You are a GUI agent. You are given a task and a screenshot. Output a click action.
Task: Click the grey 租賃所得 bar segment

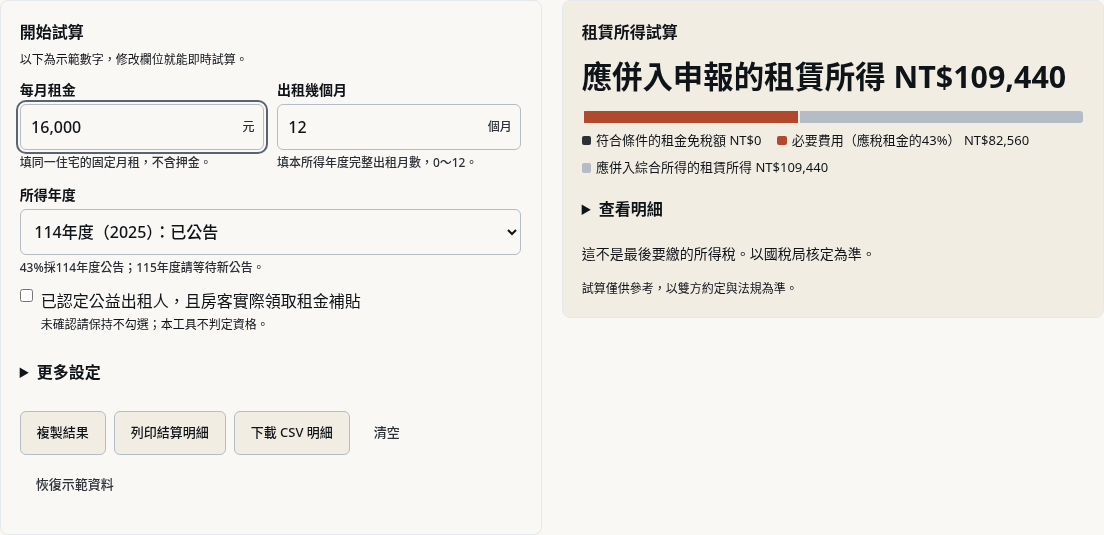[941, 117]
